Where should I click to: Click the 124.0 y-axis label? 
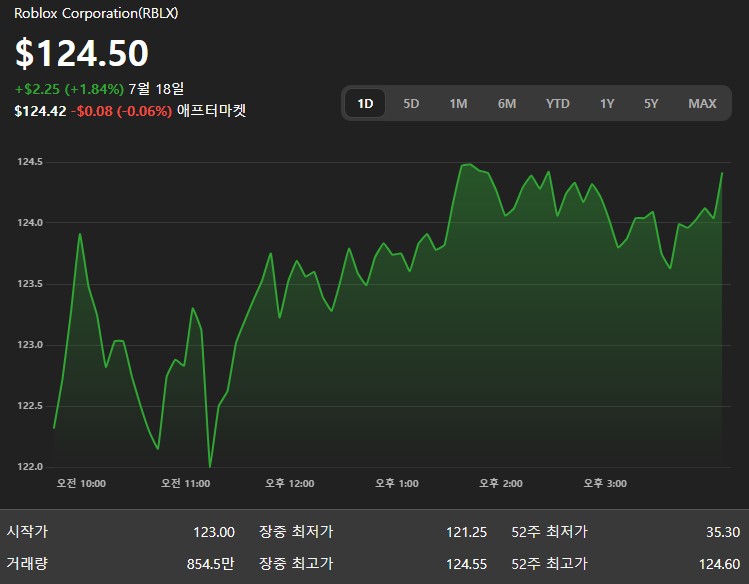(x=30, y=223)
